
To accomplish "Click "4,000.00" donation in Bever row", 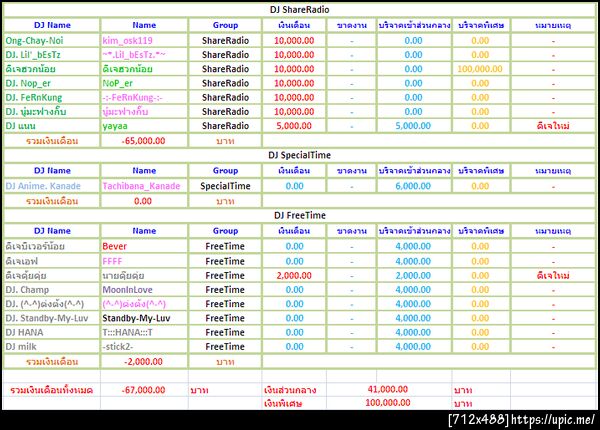I will (x=413, y=246).
